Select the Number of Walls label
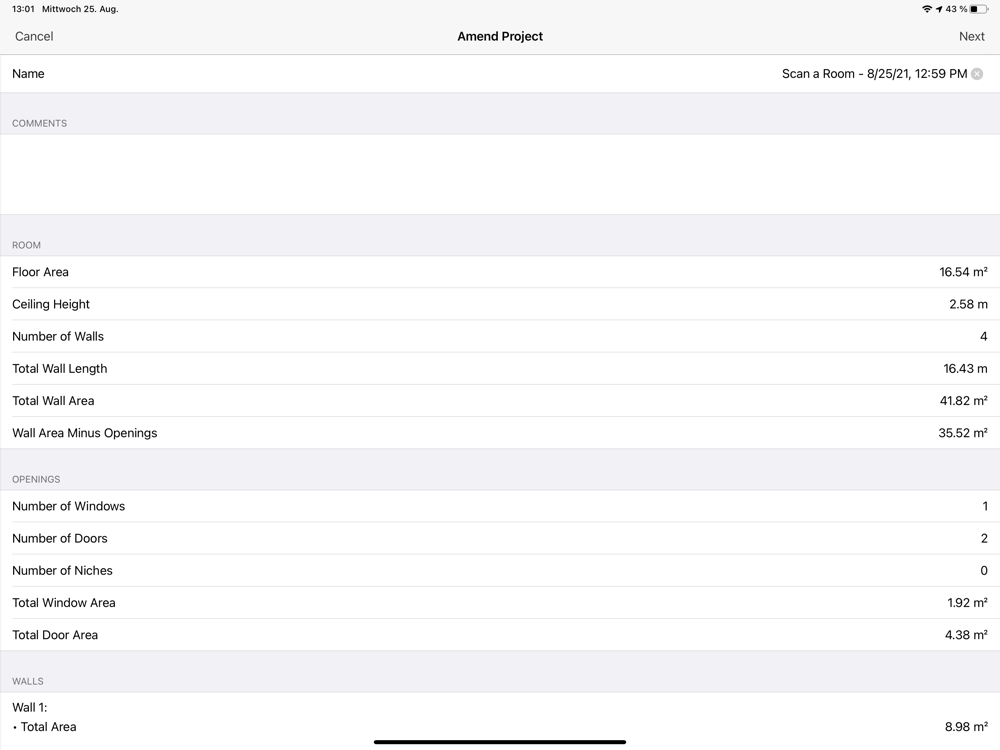This screenshot has width=1000, height=750. coord(58,337)
